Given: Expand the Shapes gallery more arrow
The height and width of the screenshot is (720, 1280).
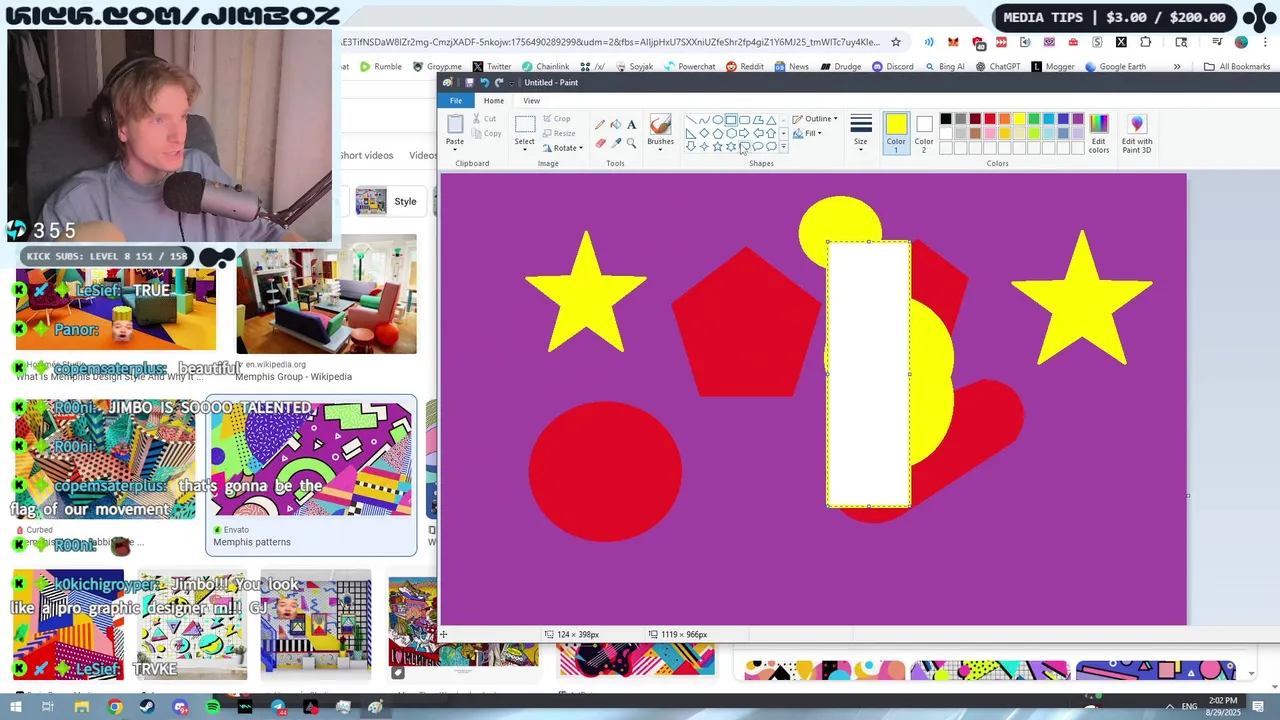Looking at the screenshot, I should click(783, 147).
